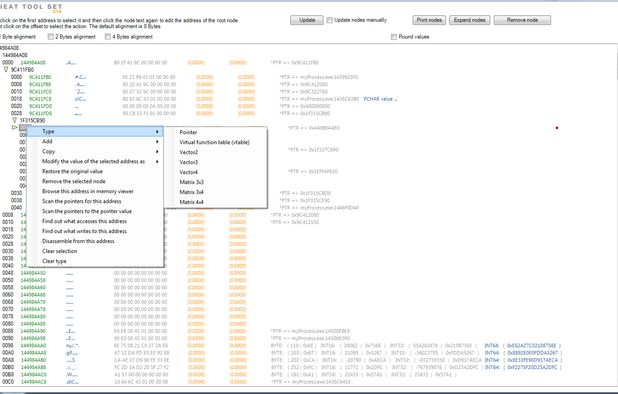Choose Disassemble from this address
The height and width of the screenshot is (394, 618).
point(95,241)
